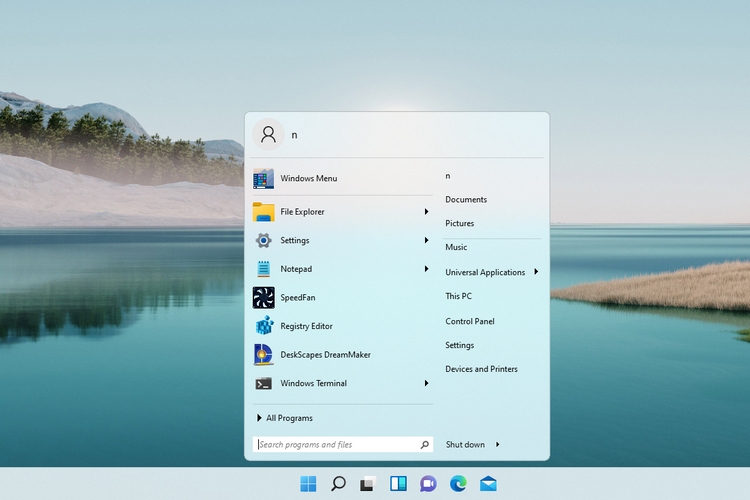
Task: Expand All Programs triangle
Action: [259, 418]
